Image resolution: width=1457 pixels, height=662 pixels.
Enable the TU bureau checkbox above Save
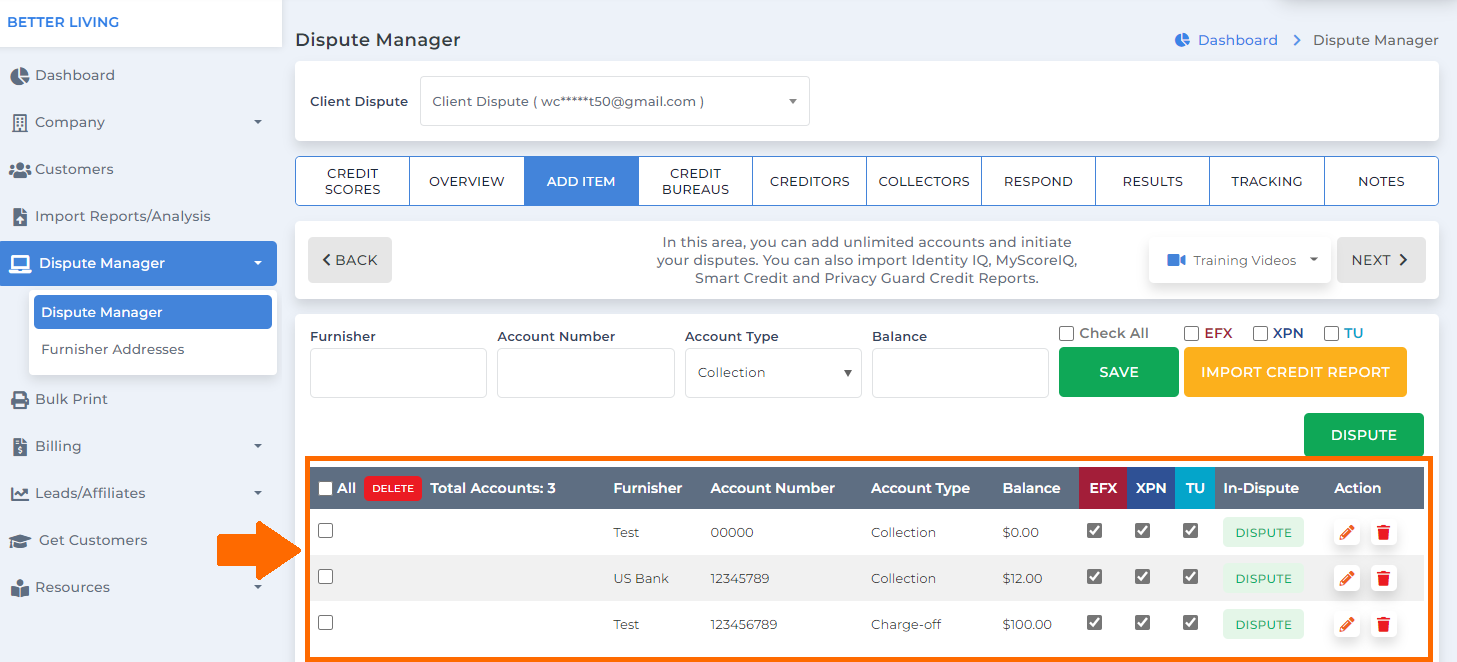pos(1331,334)
